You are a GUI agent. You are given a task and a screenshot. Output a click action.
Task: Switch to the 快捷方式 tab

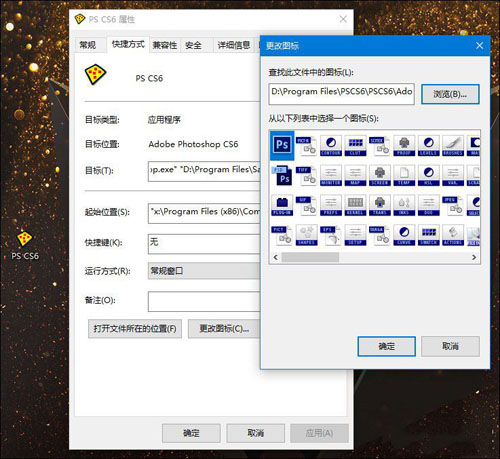128,44
